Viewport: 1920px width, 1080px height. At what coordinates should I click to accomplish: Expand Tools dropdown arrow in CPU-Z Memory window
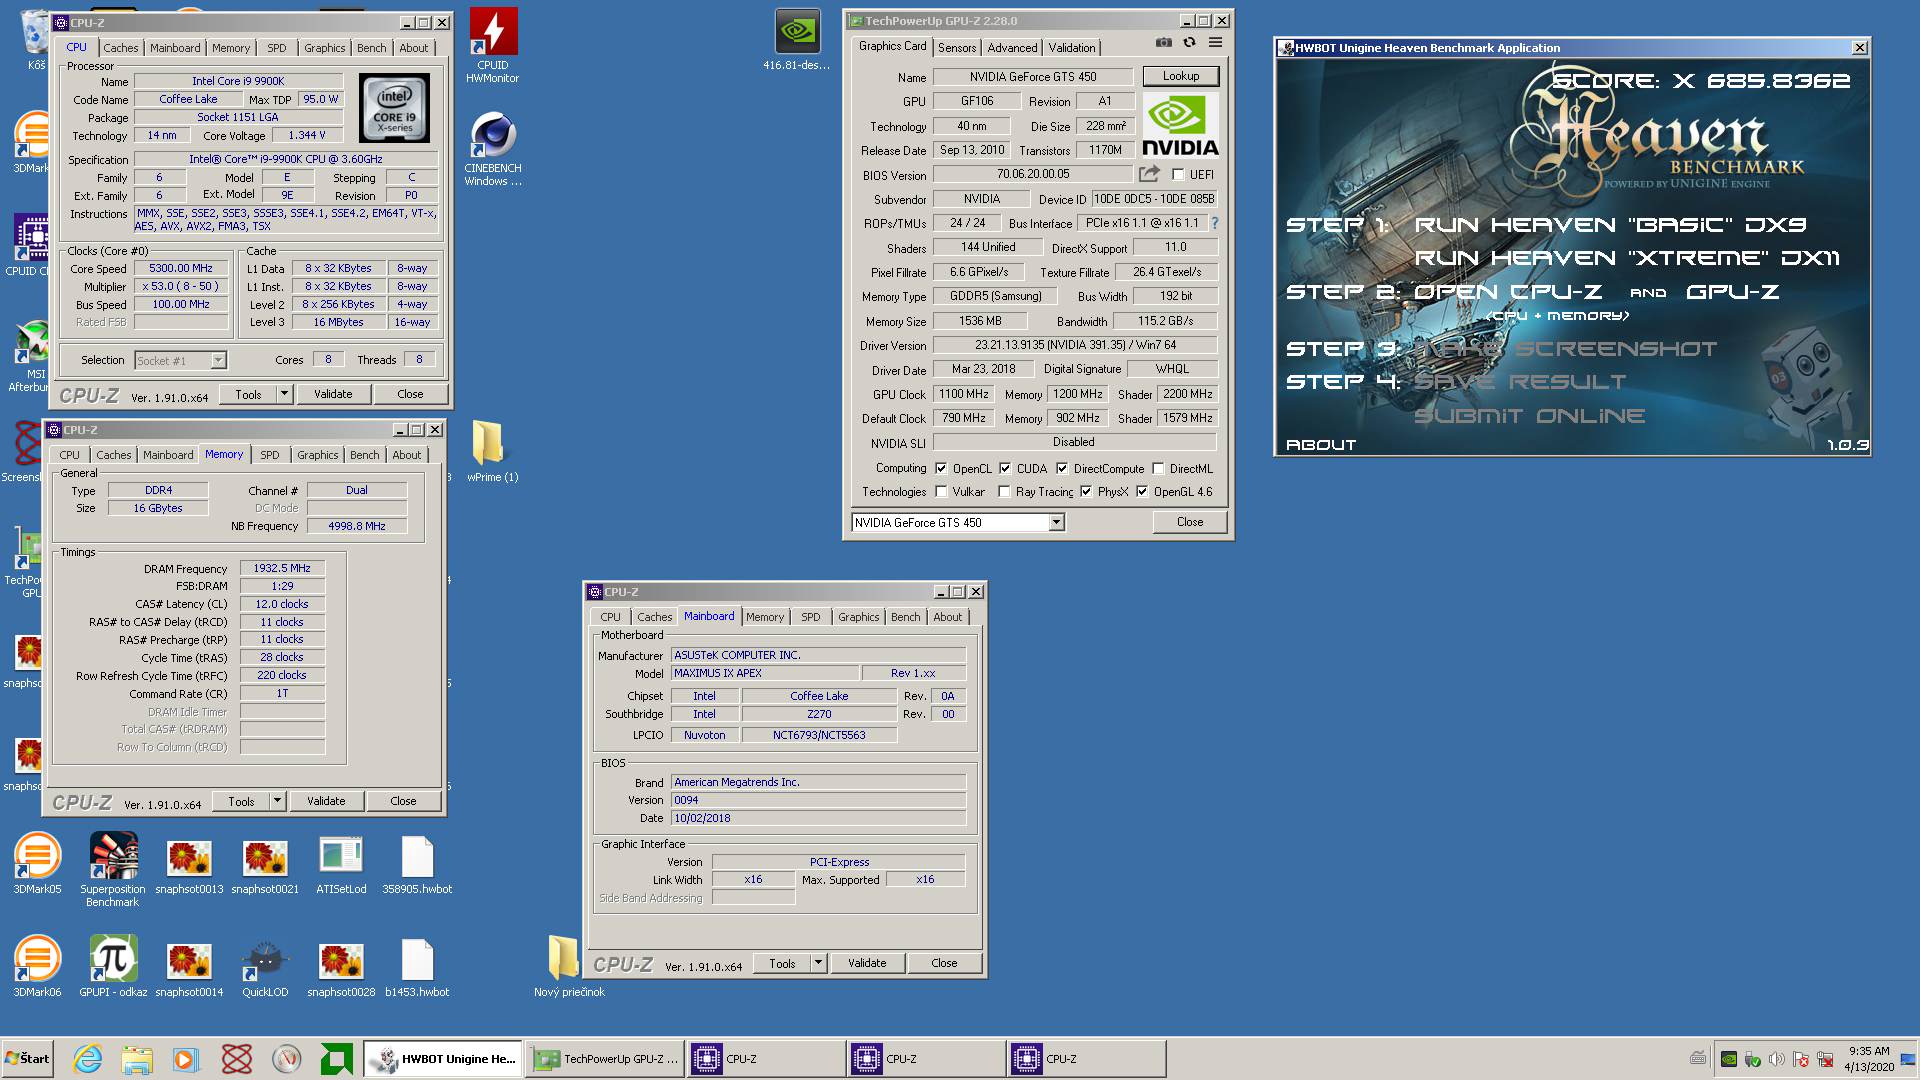[277, 801]
